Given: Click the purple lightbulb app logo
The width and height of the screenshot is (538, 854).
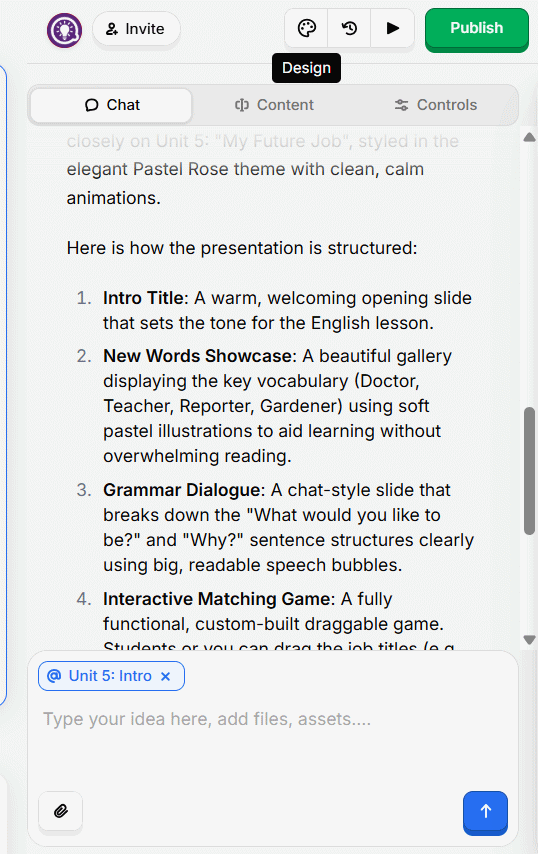Looking at the screenshot, I should (64, 30).
